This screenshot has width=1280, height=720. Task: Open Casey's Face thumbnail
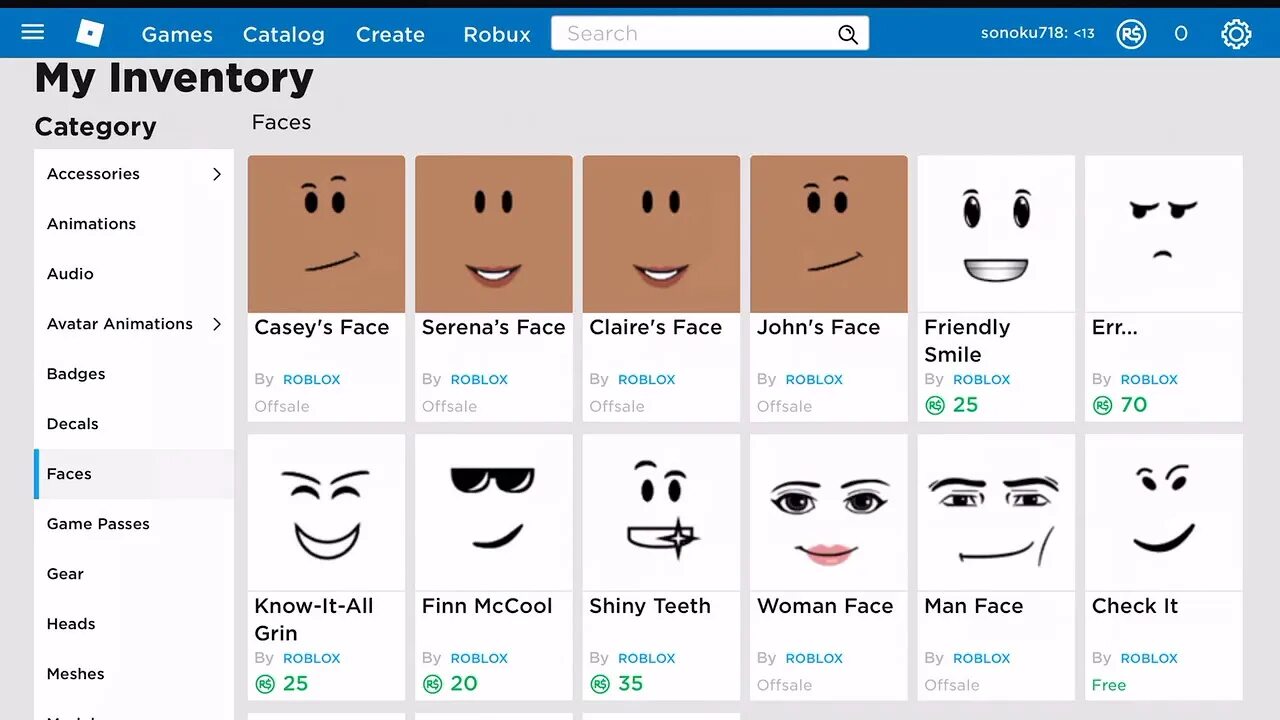click(326, 234)
